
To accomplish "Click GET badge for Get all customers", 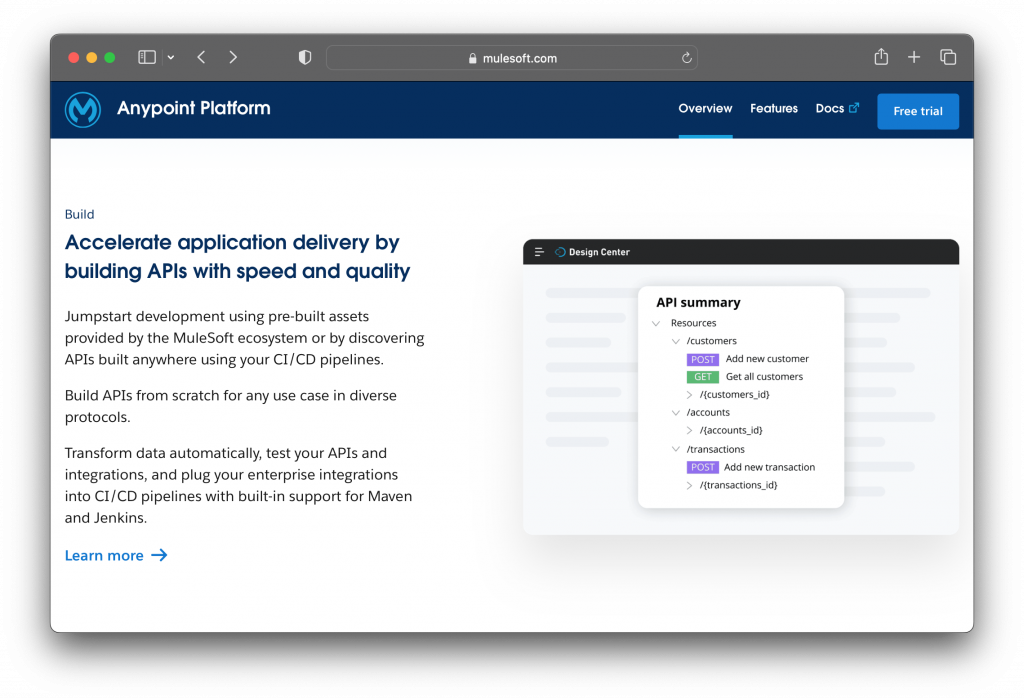I will point(703,377).
